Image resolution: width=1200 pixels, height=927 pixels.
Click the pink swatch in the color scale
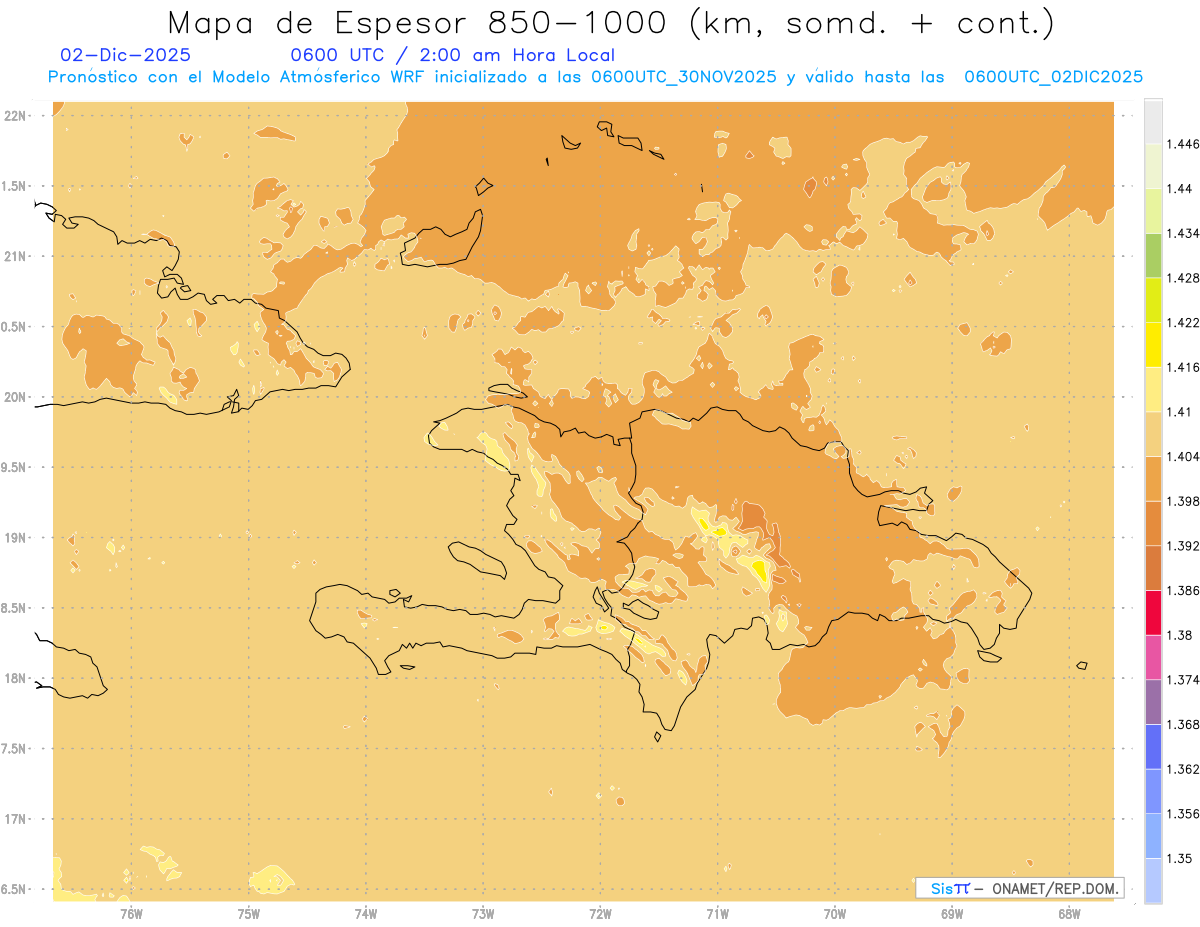pyautogui.click(x=1153, y=658)
